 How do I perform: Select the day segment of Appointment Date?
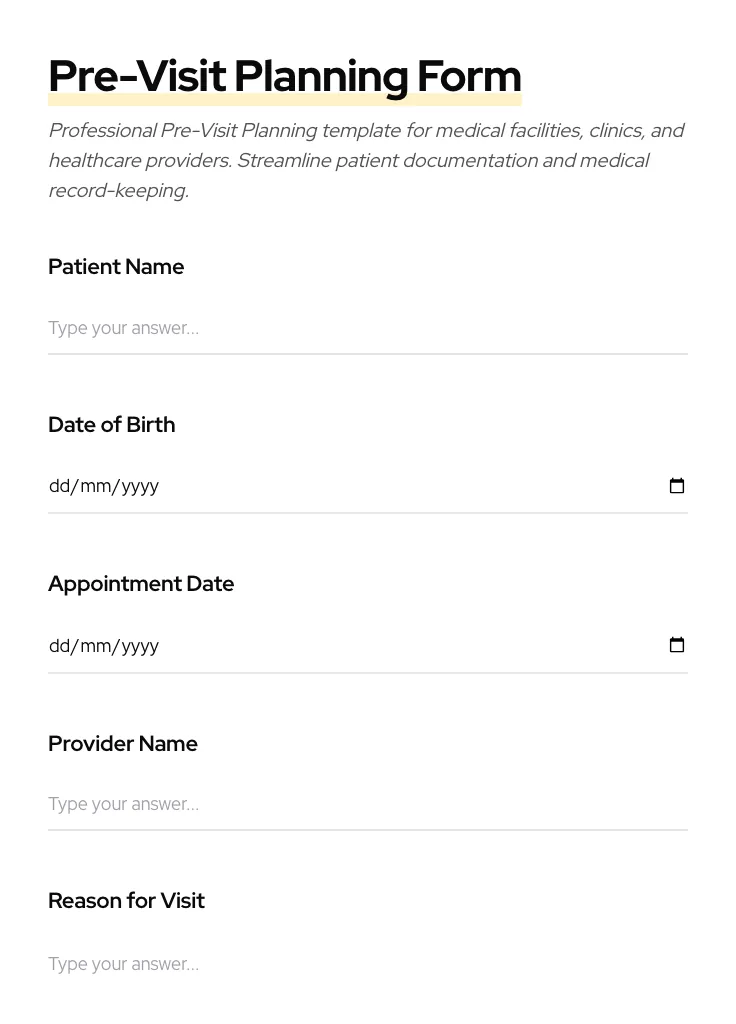(59, 646)
